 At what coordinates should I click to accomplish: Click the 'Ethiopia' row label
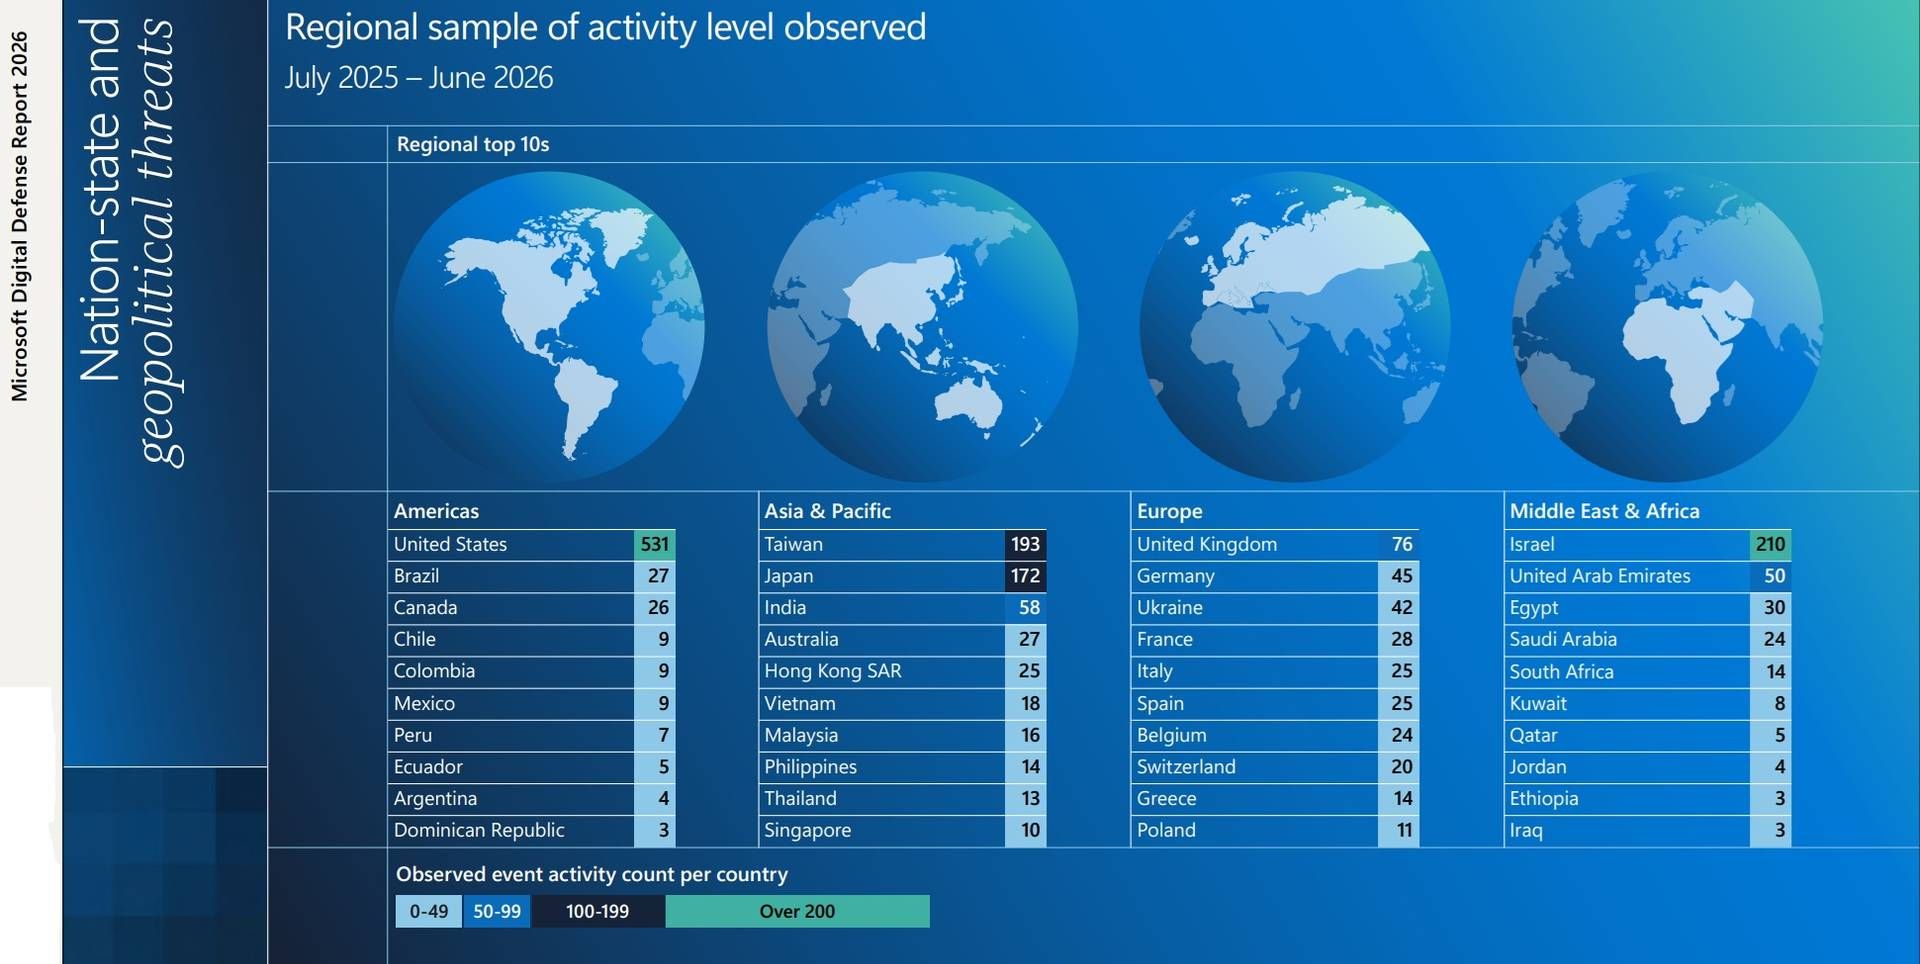click(1544, 798)
